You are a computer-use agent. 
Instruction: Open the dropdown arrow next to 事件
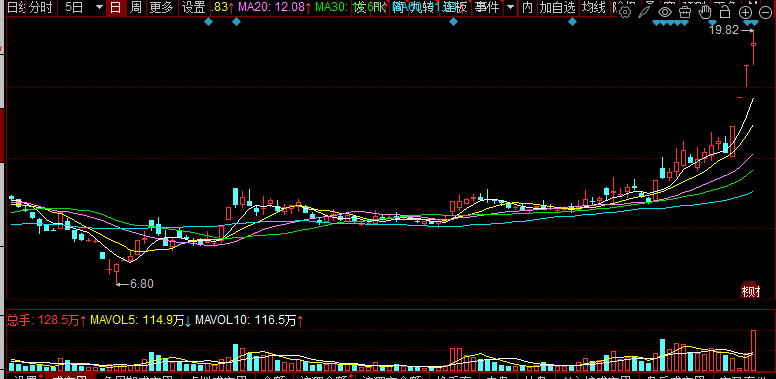511,7
